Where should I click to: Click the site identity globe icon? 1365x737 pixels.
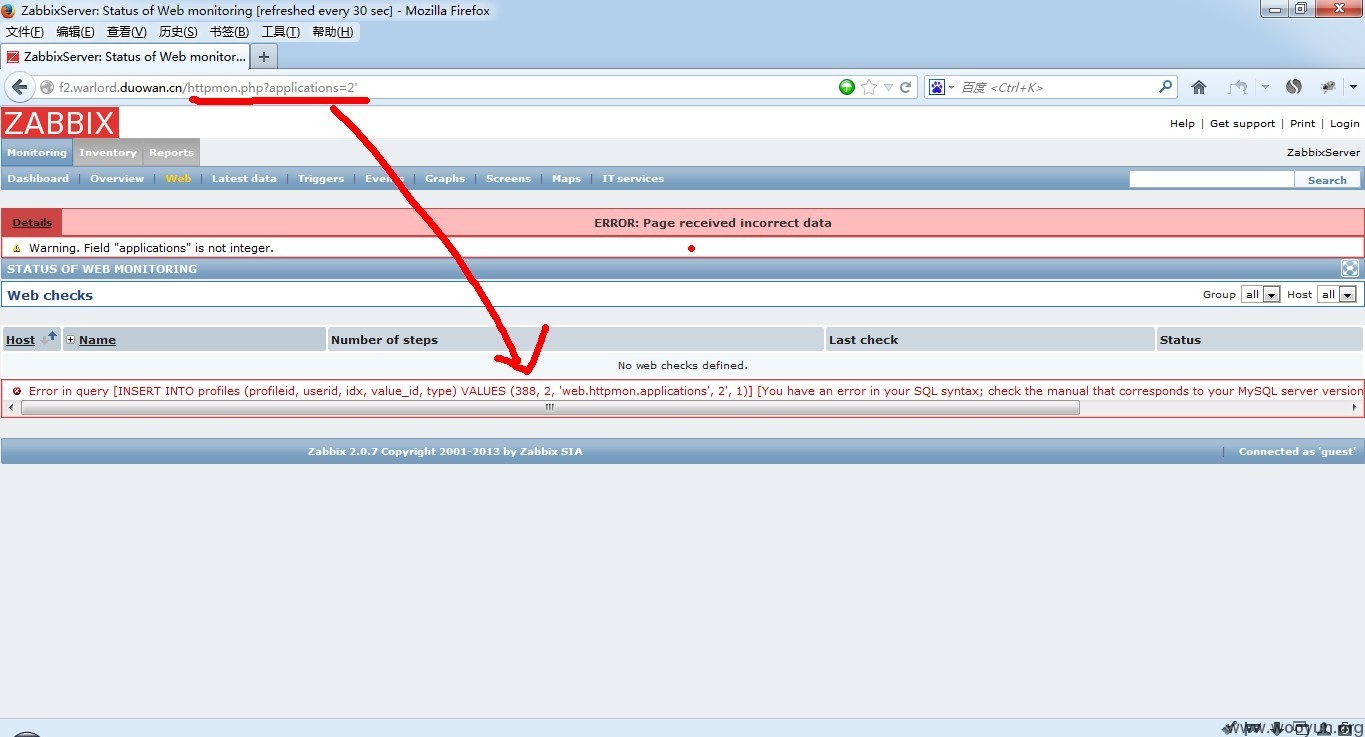(x=47, y=87)
